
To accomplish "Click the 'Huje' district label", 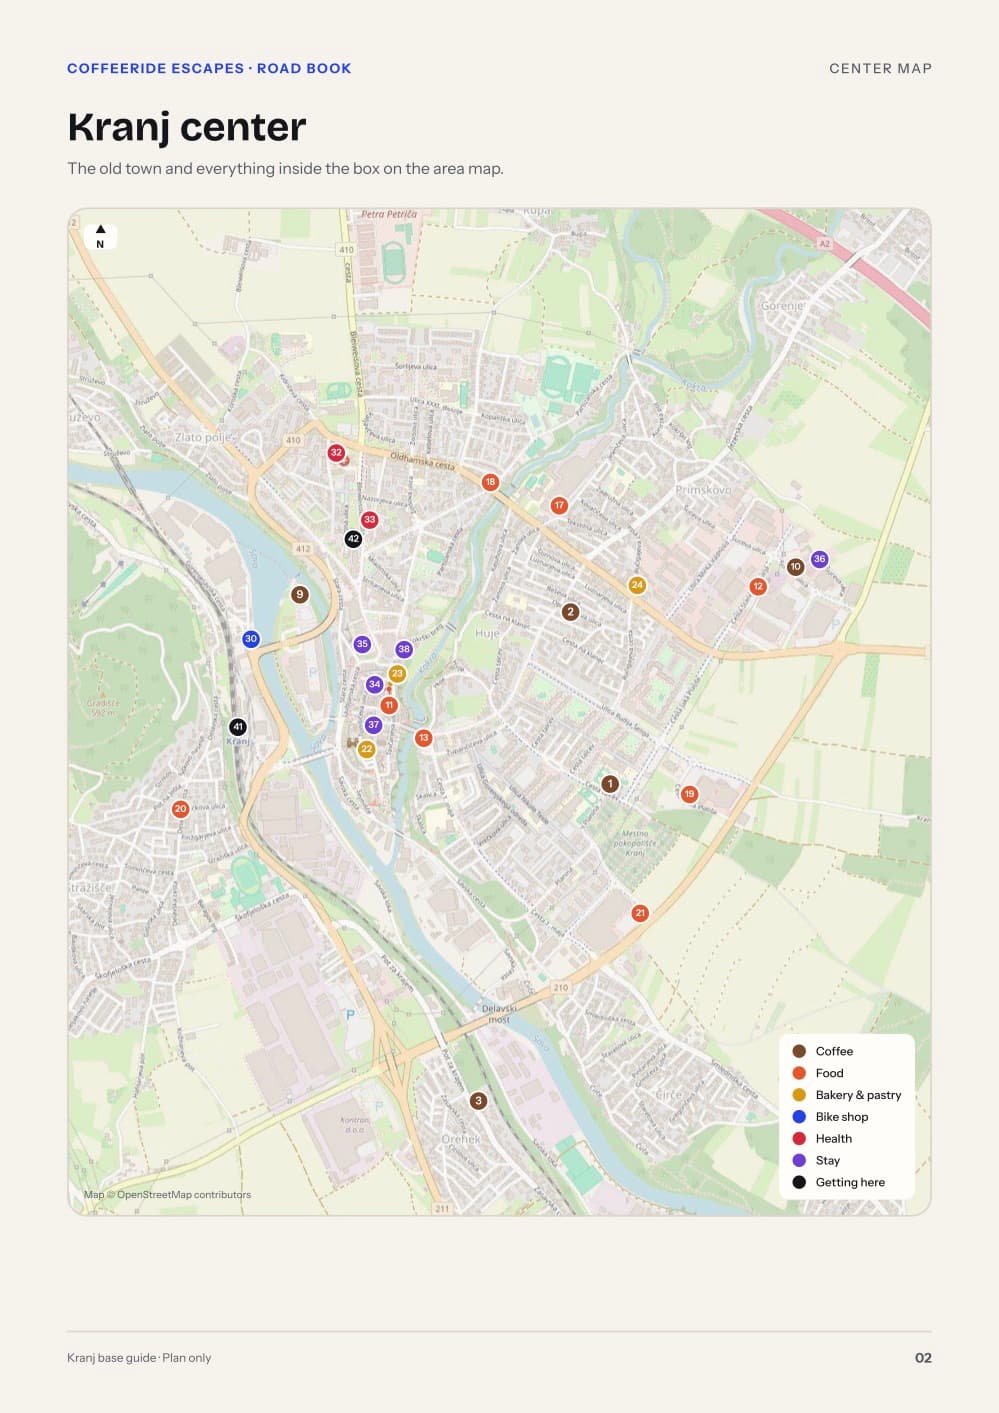I will coord(487,633).
